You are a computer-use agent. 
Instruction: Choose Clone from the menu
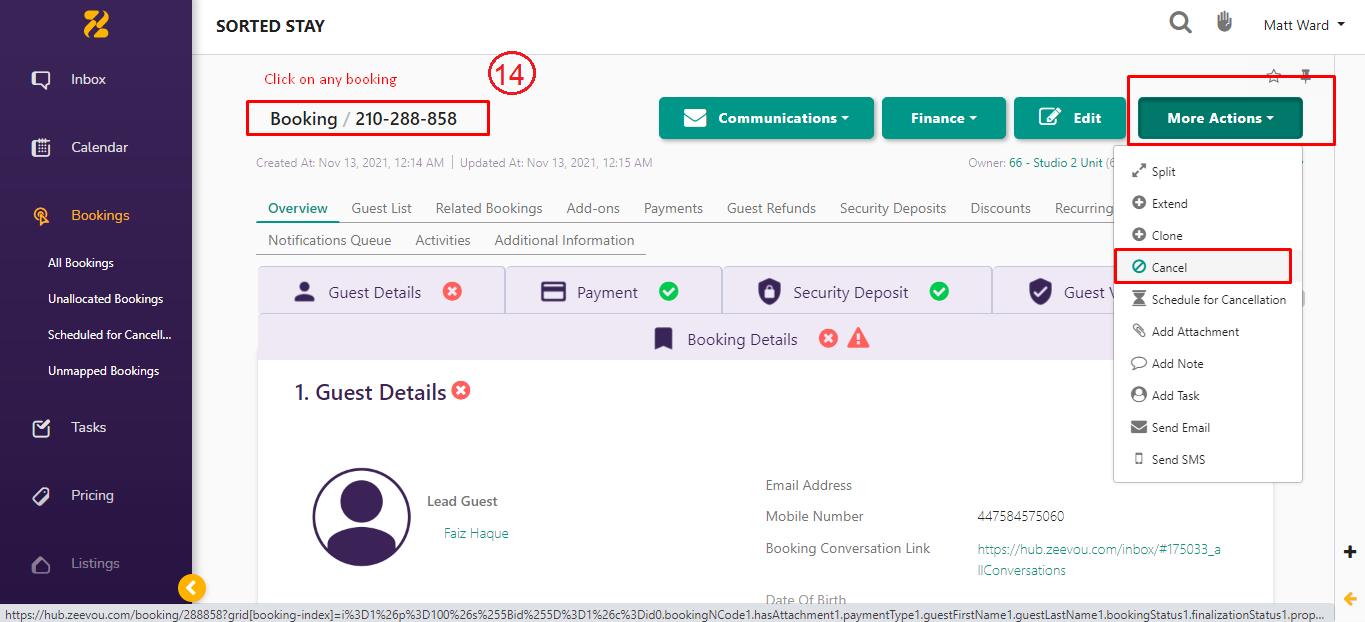pos(1208,236)
